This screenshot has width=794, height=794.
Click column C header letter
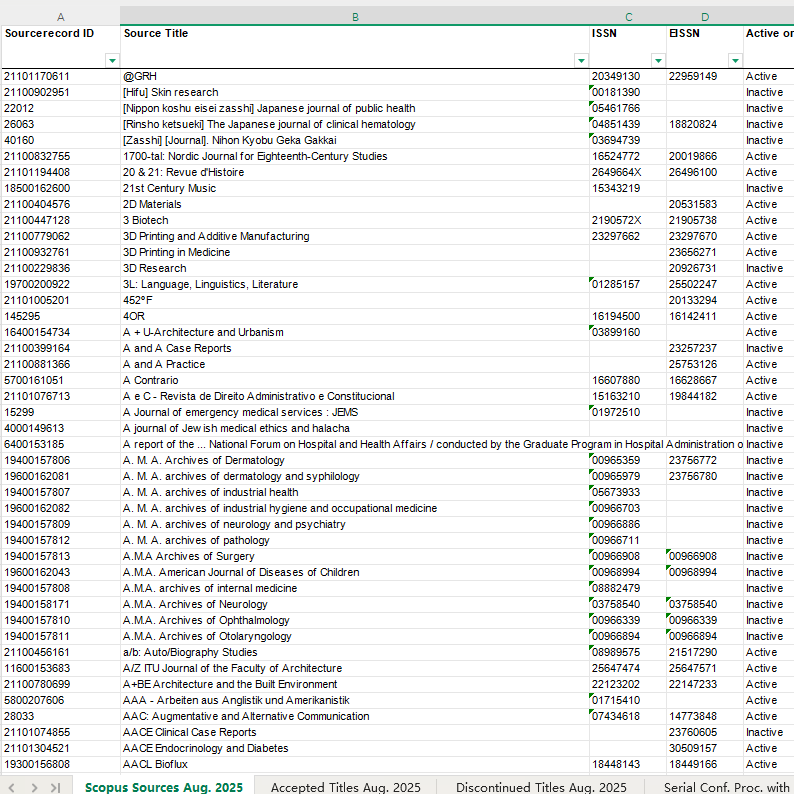point(628,17)
